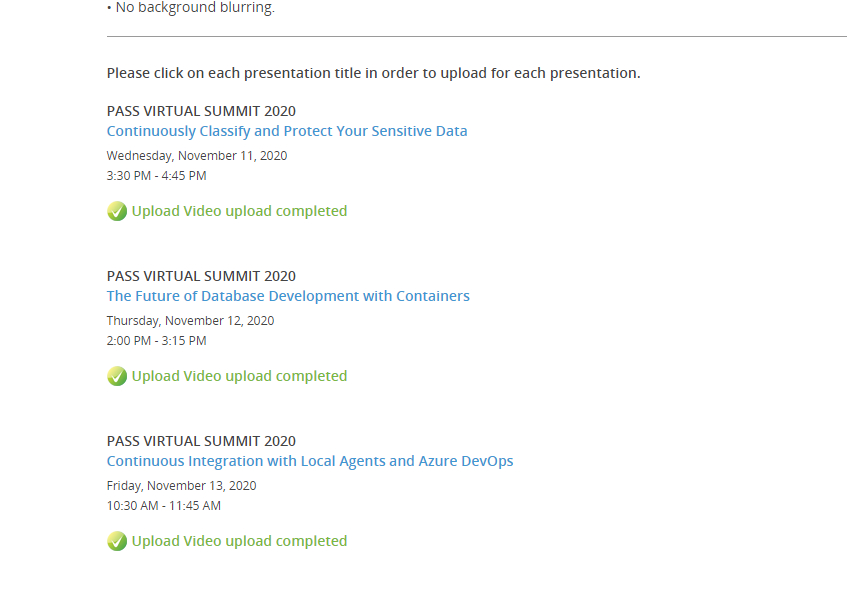Open 'Continuous Integration with Local Agents and Azure DevOps'
847x592 pixels.
coord(310,461)
